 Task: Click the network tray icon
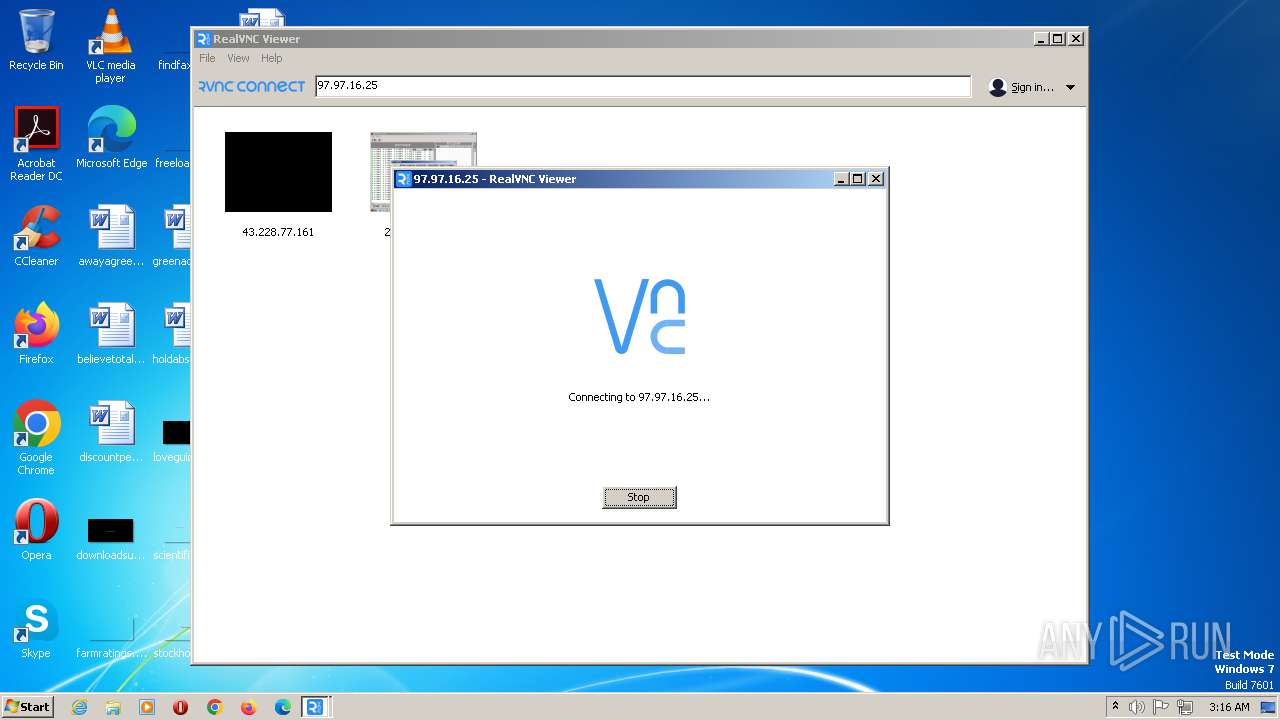click(1185, 707)
